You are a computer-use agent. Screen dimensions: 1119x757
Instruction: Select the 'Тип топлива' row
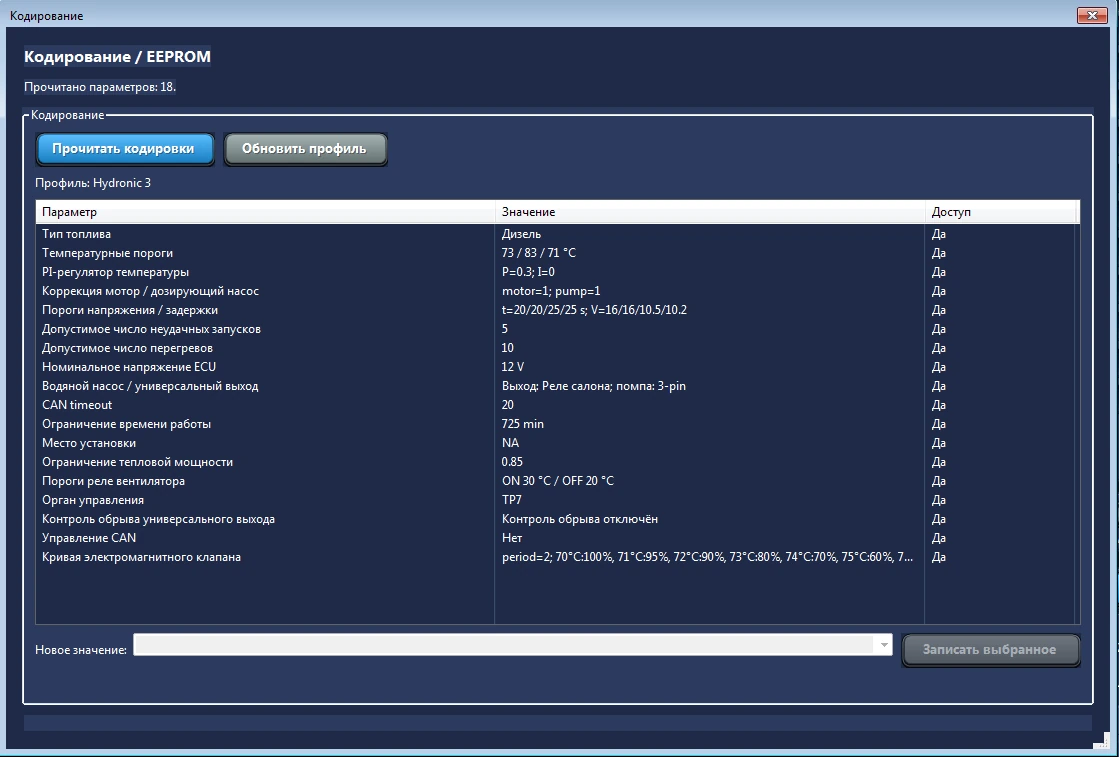click(x=555, y=234)
